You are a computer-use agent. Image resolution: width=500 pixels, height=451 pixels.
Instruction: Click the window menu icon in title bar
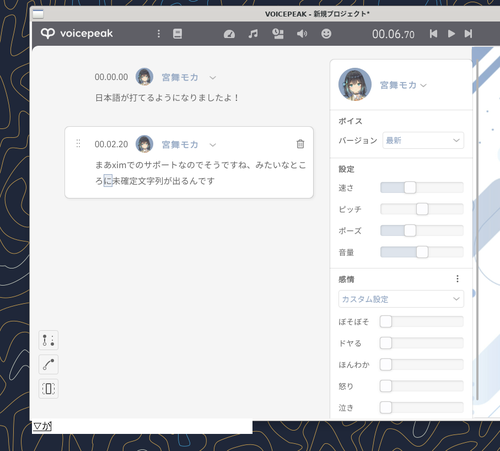[38, 14]
